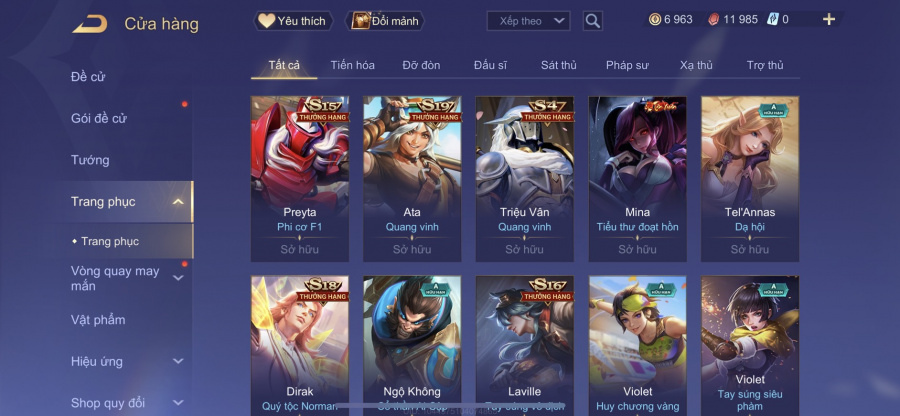
Task: Choose the Mina Tiểu thư đoạt hồn skin
Action: pos(637,179)
